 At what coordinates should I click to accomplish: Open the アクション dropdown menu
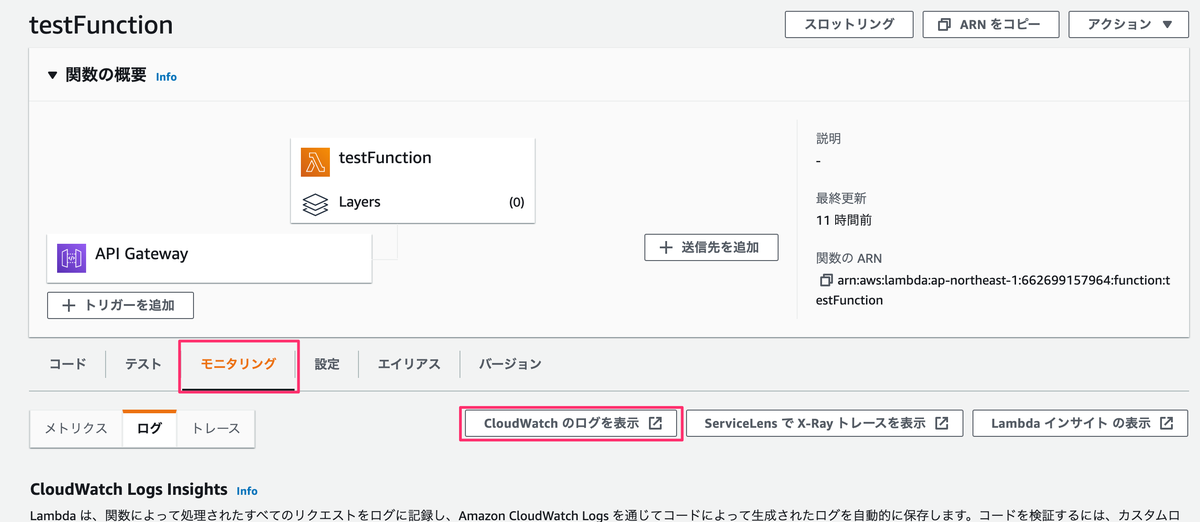click(x=1130, y=25)
